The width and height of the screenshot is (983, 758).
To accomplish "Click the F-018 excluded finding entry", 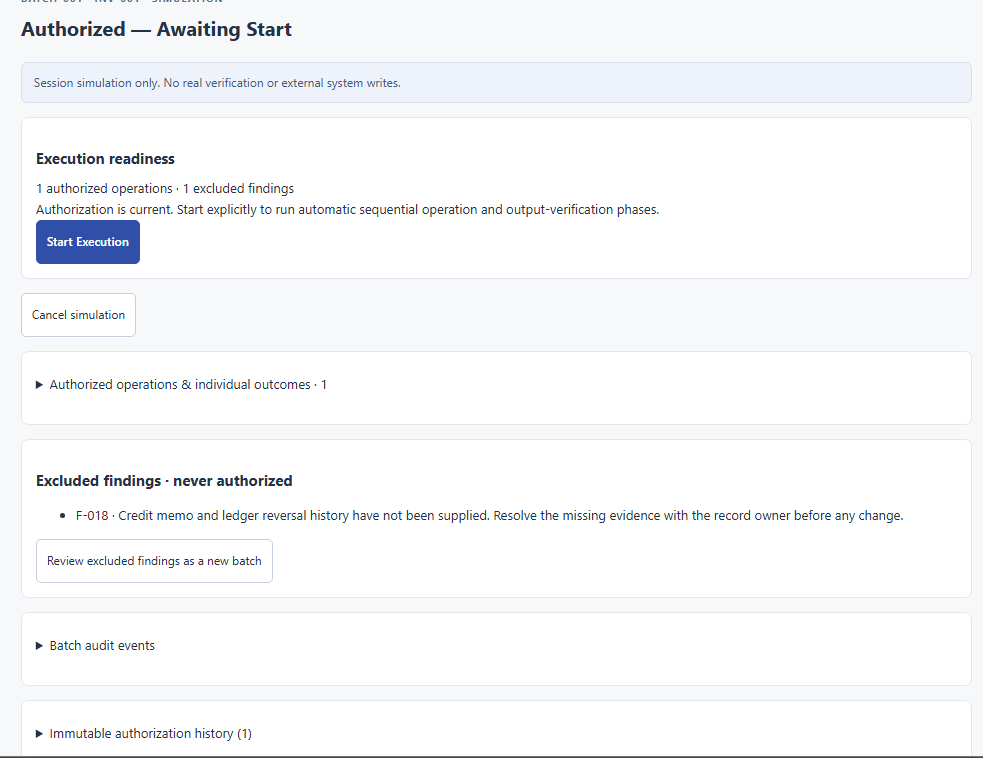I will pos(489,515).
